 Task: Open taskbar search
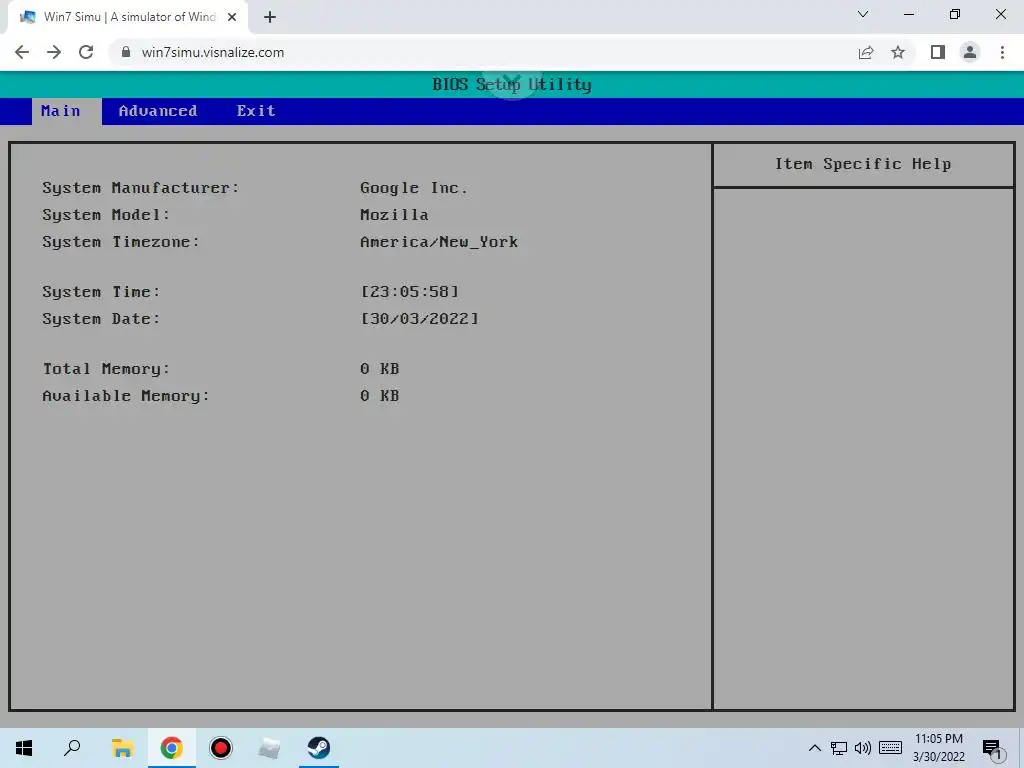(x=72, y=748)
